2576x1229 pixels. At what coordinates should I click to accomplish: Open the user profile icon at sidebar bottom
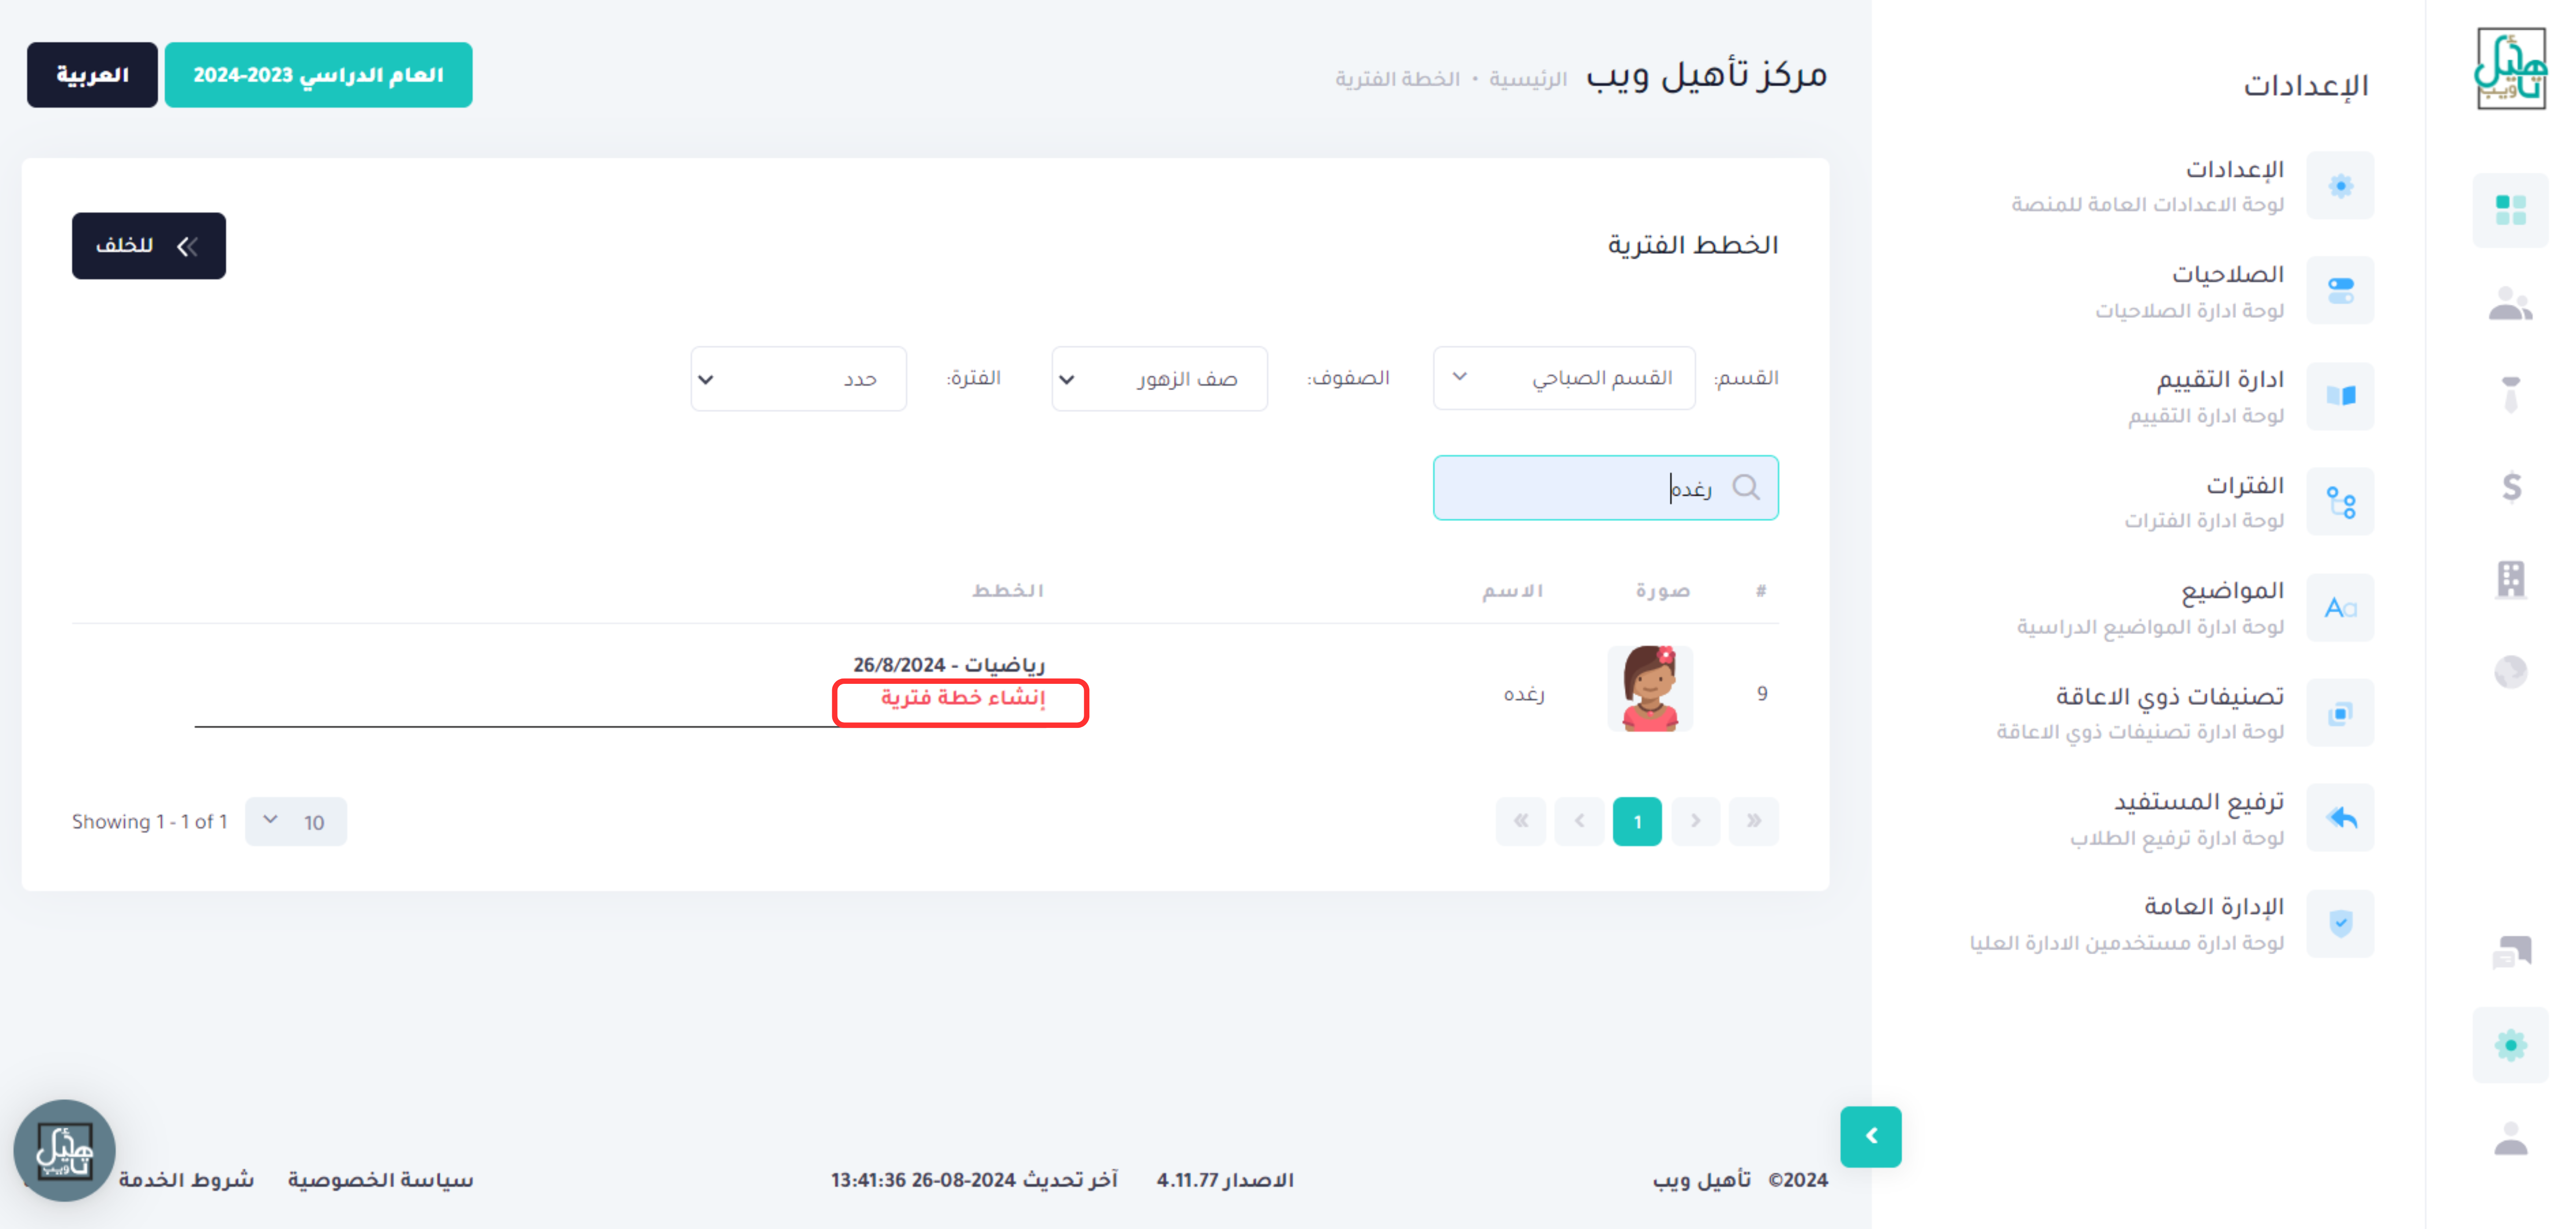(2510, 1139)
